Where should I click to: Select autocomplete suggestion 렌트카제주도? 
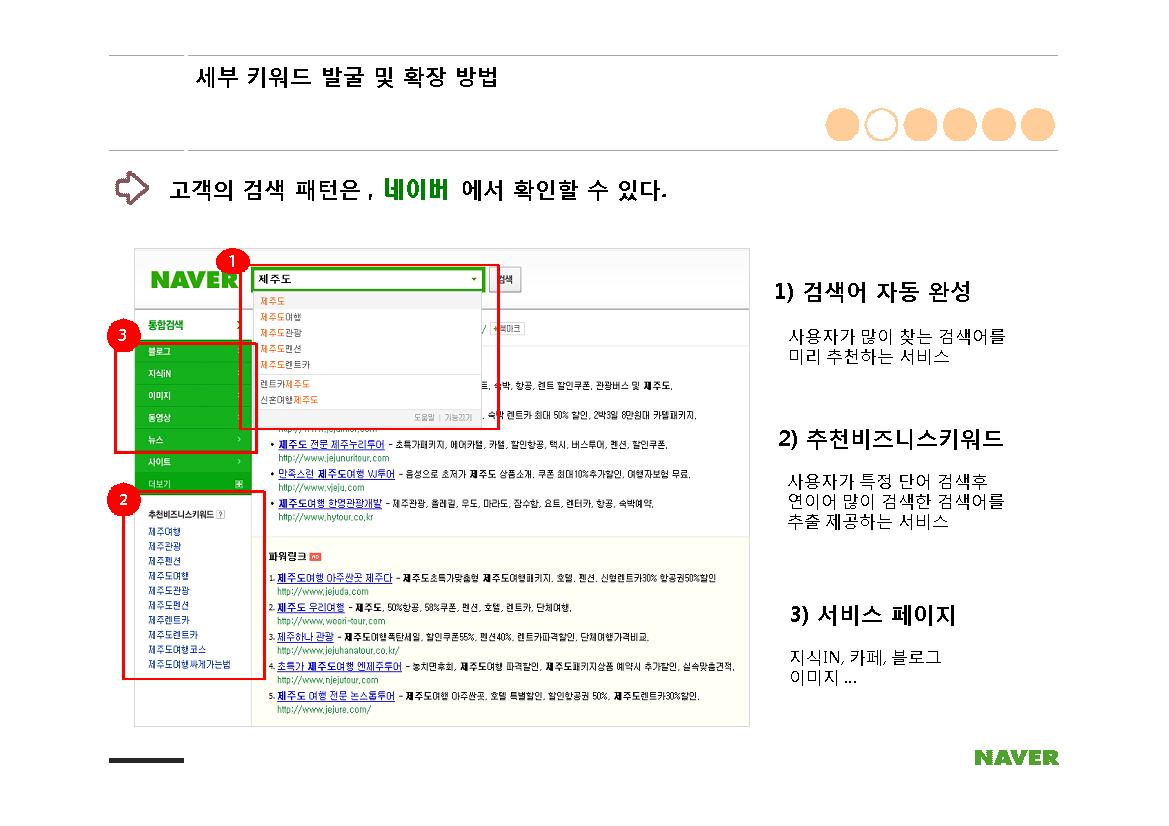coord(285,384)
